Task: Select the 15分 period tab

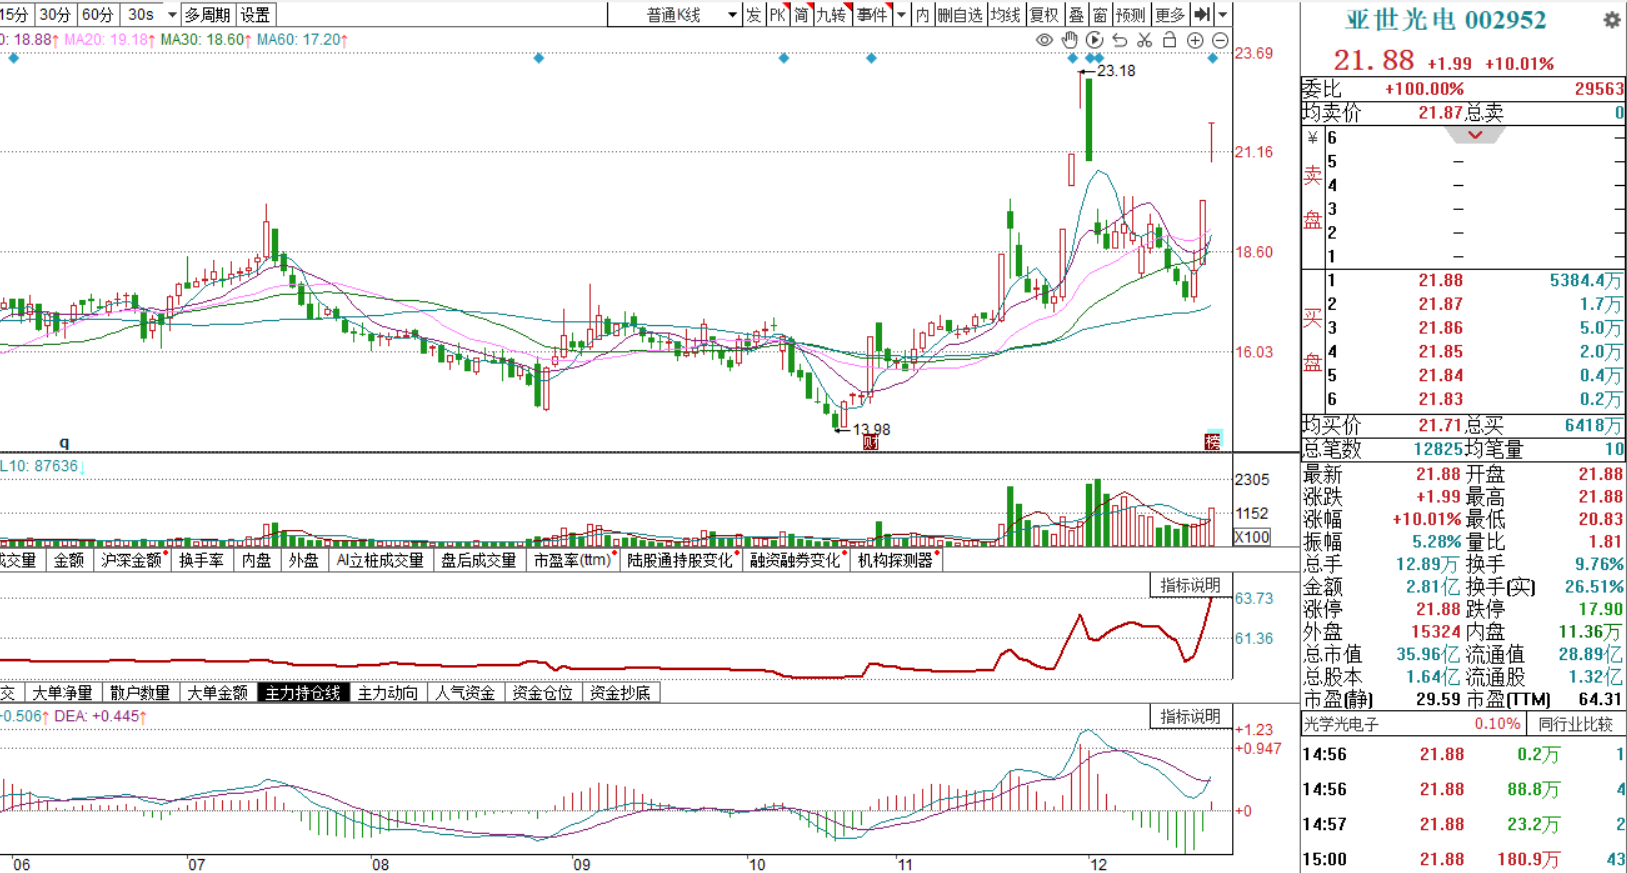Action: coord(15,14)
